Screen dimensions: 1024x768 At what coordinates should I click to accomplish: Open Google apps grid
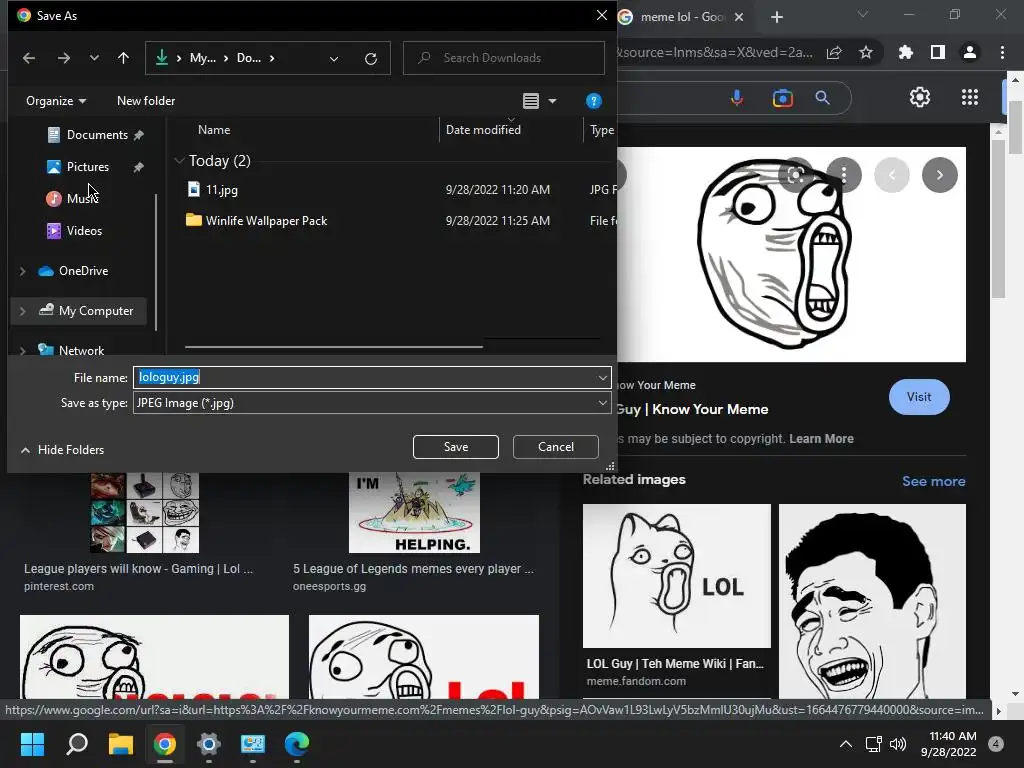tap(970, 97)
